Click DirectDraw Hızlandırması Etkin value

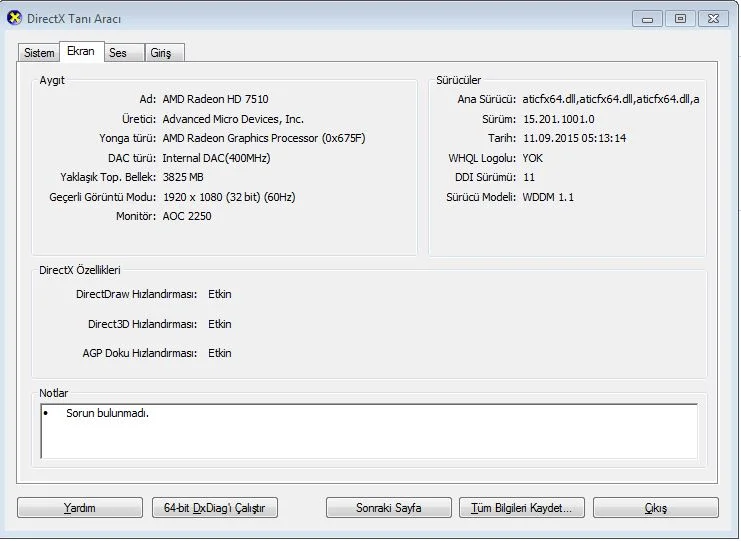pyautogui.click(x=220, y=294)
